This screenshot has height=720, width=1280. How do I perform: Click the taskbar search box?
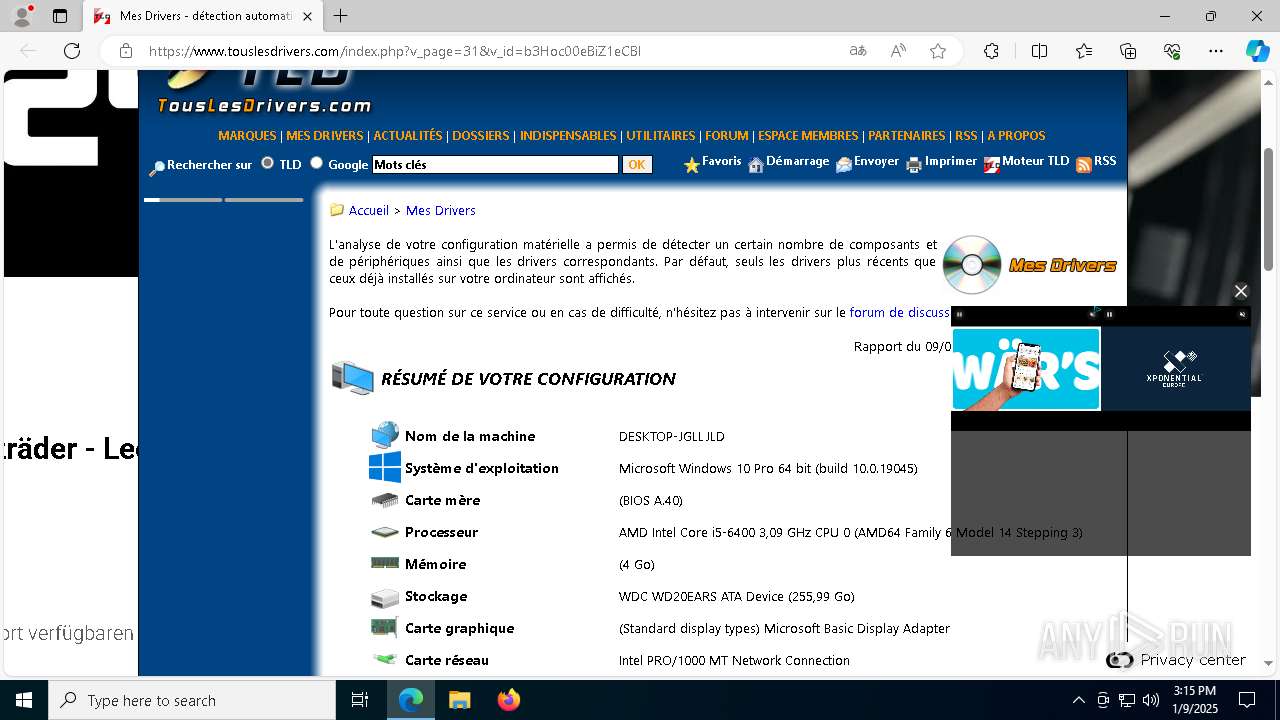[x=192, y=700]
